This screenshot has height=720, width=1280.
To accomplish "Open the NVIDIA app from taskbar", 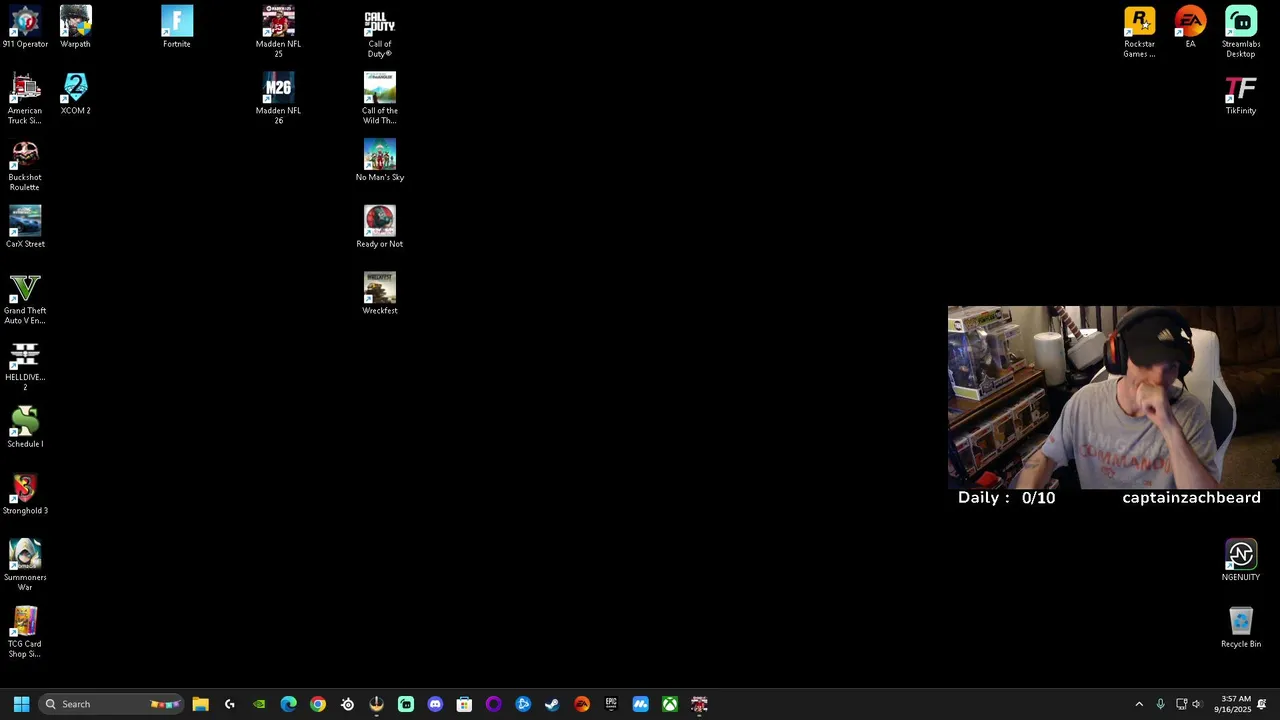I will click(259, 704).
